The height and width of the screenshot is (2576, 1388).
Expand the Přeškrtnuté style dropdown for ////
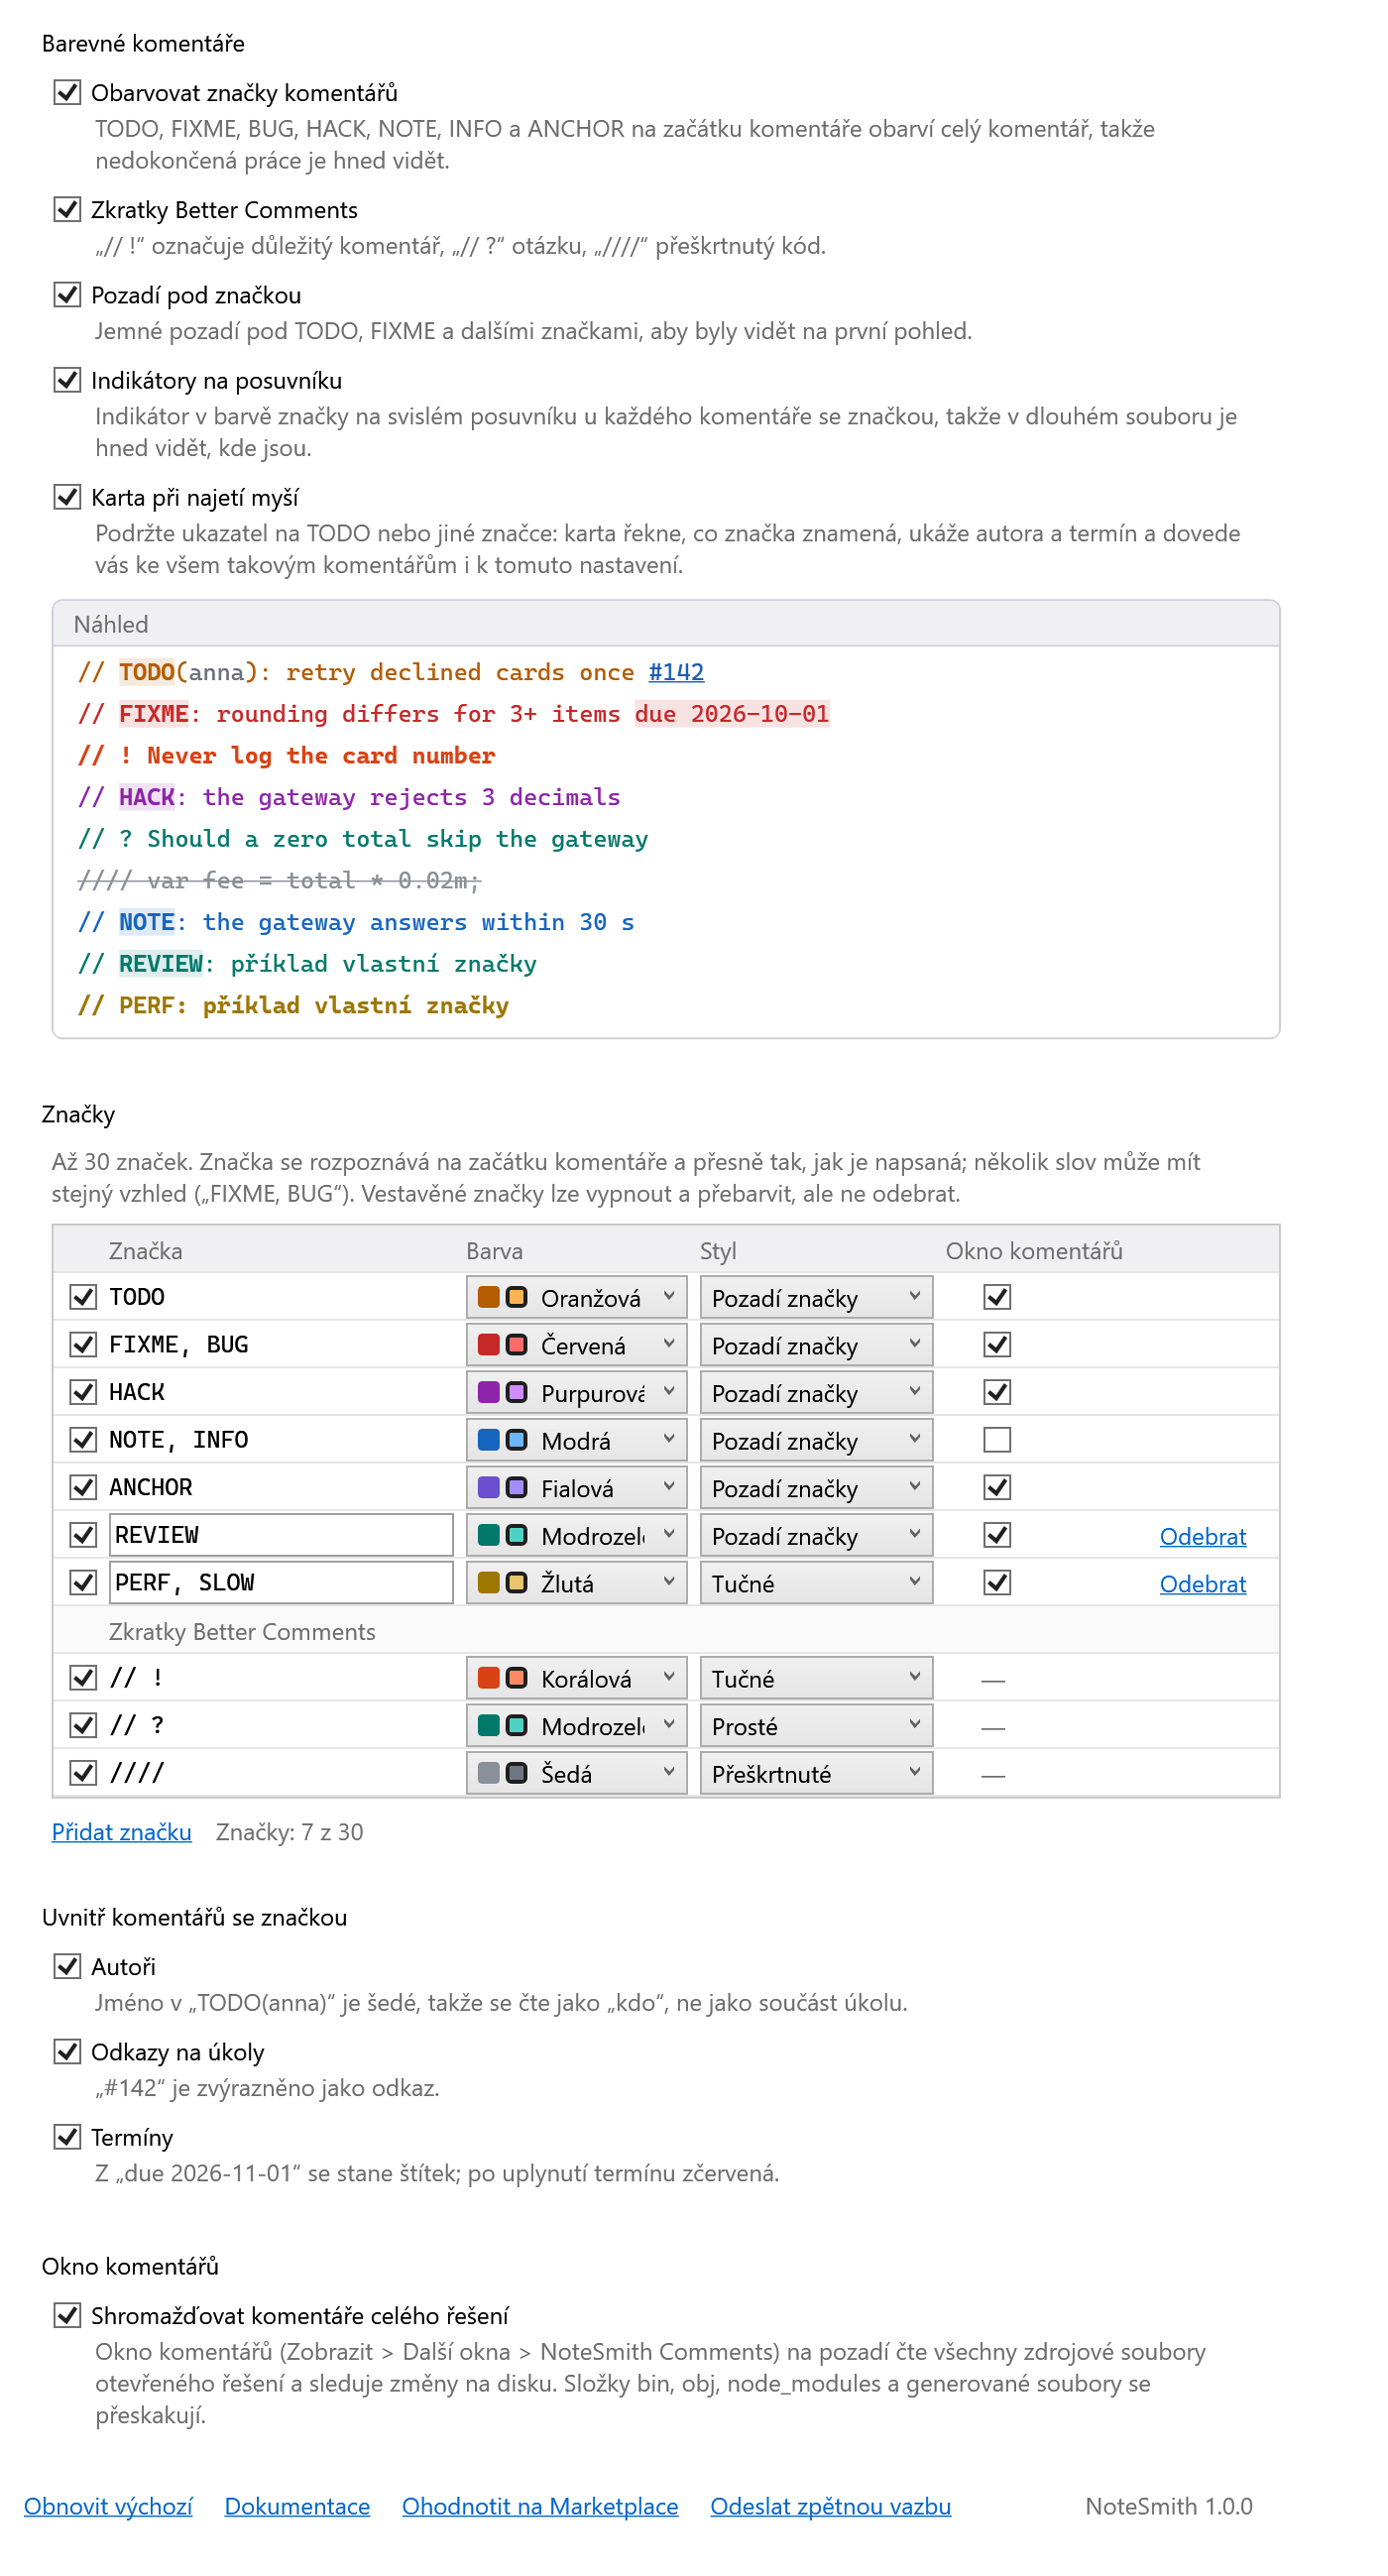[x=816, y=1773]
